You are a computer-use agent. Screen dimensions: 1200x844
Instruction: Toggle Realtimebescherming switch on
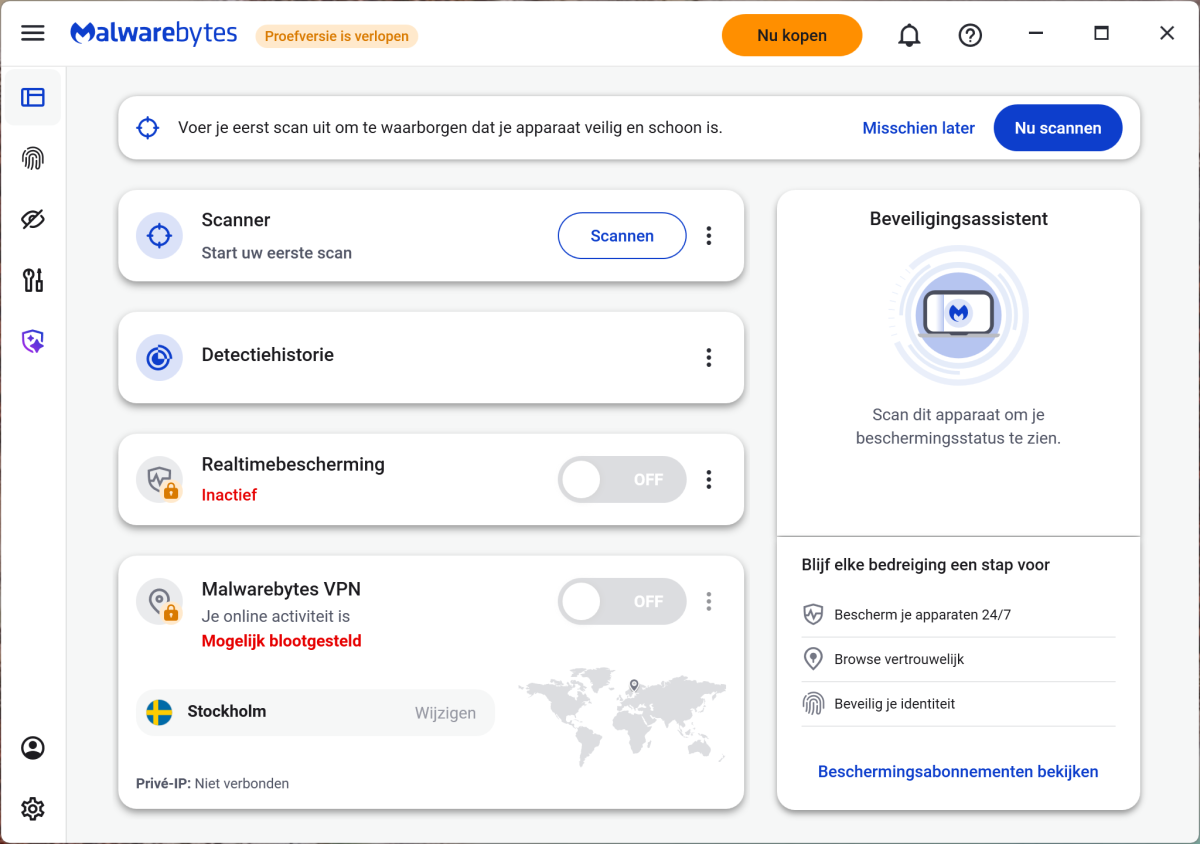coord(622,480)
